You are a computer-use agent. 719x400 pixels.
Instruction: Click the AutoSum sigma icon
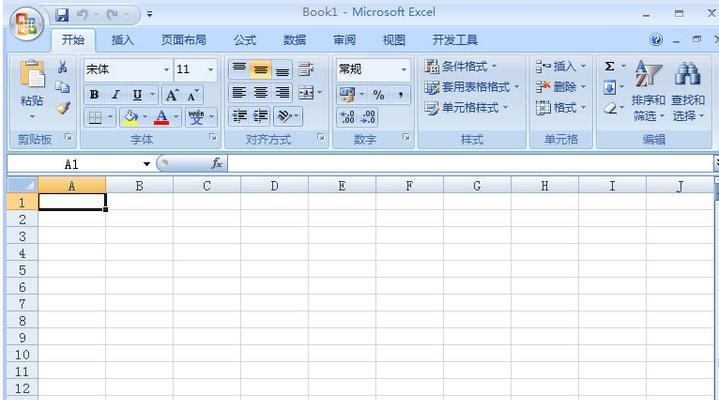pyautogui.click(x=609, y=67)
